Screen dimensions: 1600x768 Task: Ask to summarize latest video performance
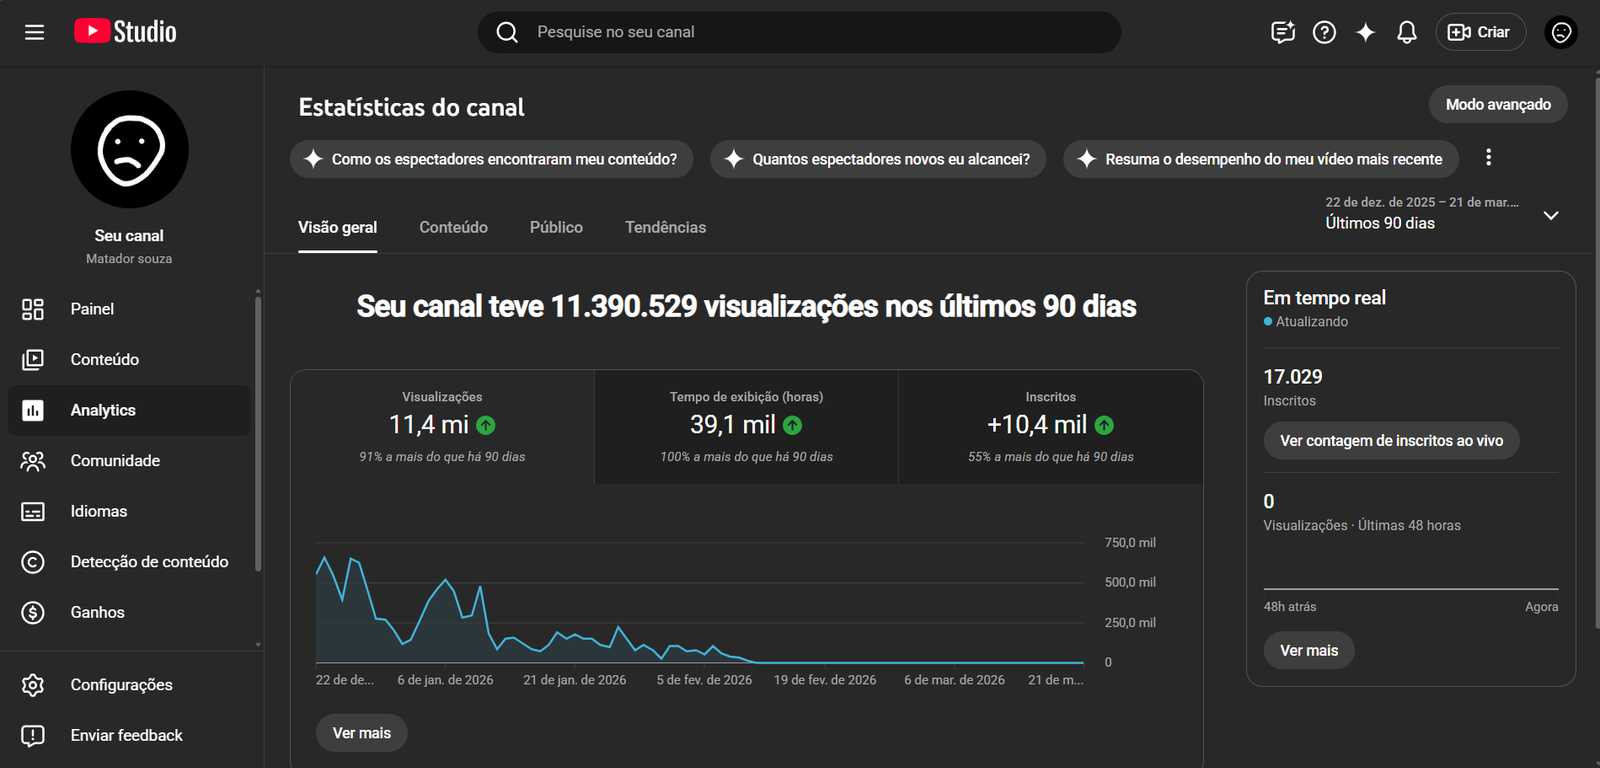click(x=1261, y=159)
